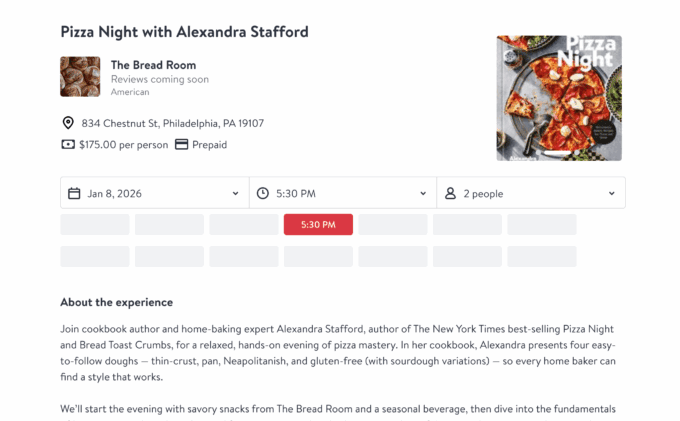Viewport: 680px width, 421px height.
Task: Click the prepaid credit card icon
Action: (x=181, y=144)
